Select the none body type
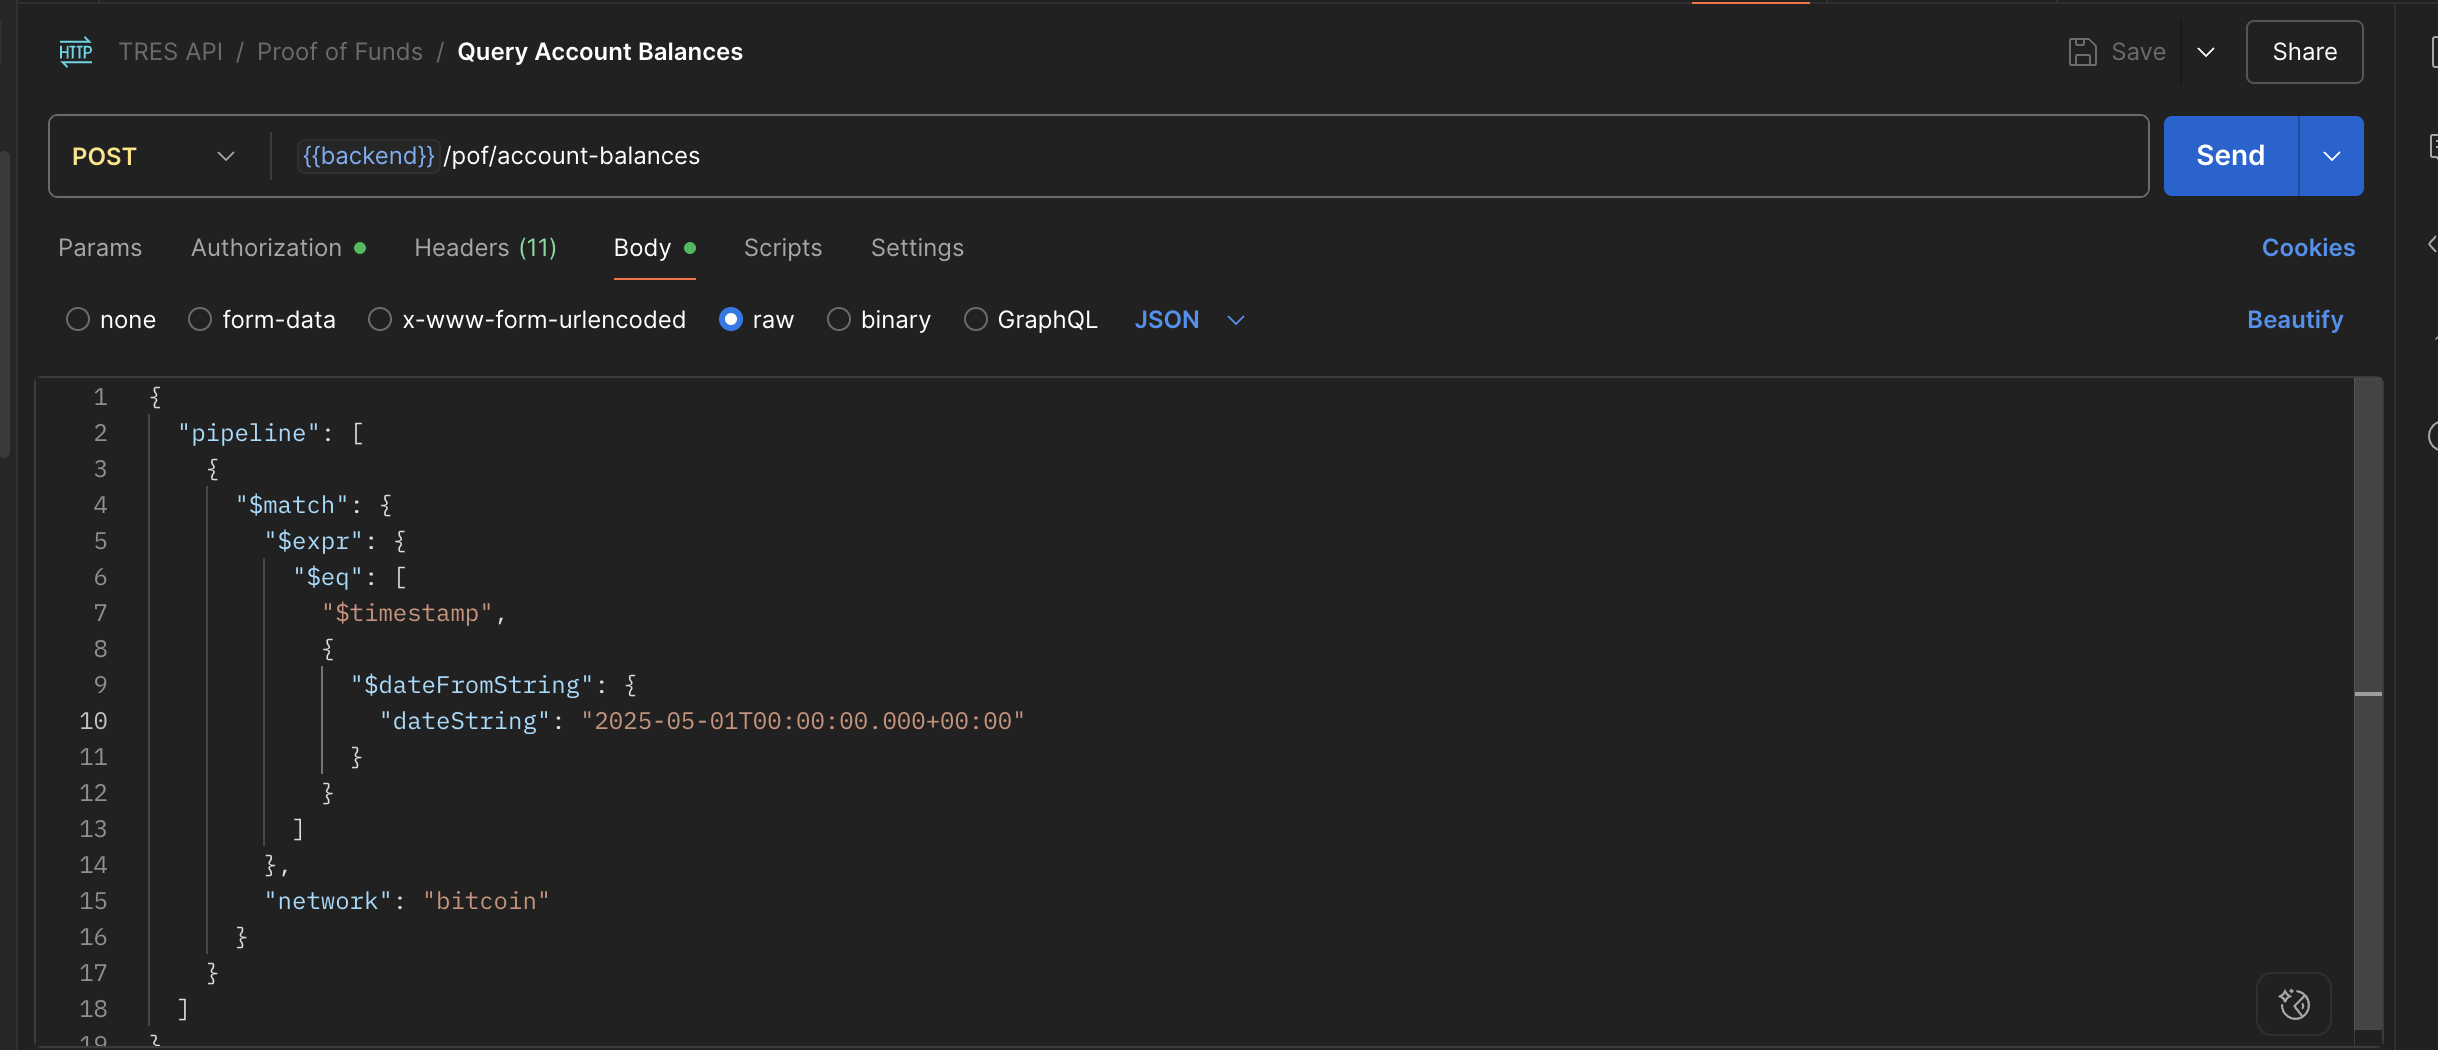The image size is (2438, 1050). click(78, 320)
